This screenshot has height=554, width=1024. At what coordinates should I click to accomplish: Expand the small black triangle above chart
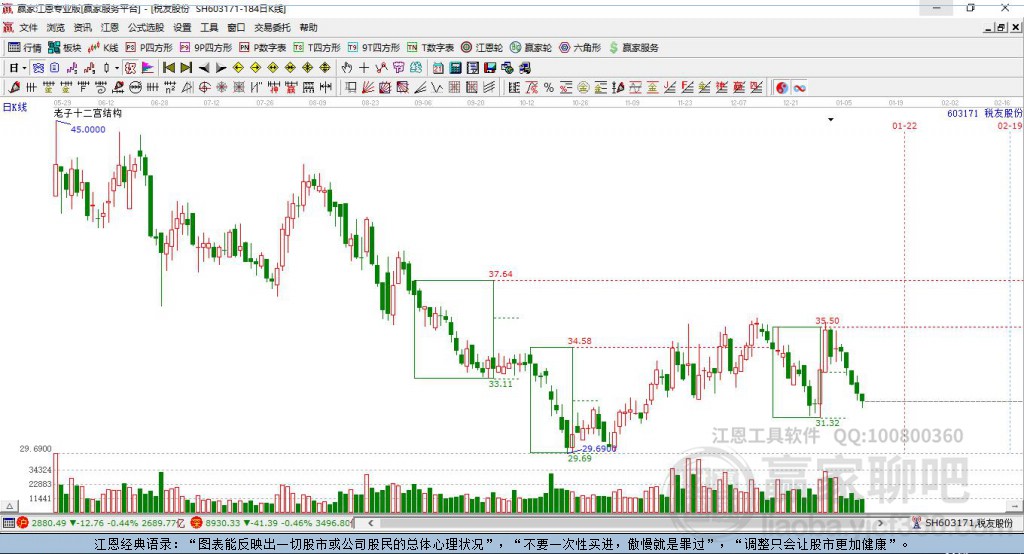pyautogui.click(x=831, y=120)
